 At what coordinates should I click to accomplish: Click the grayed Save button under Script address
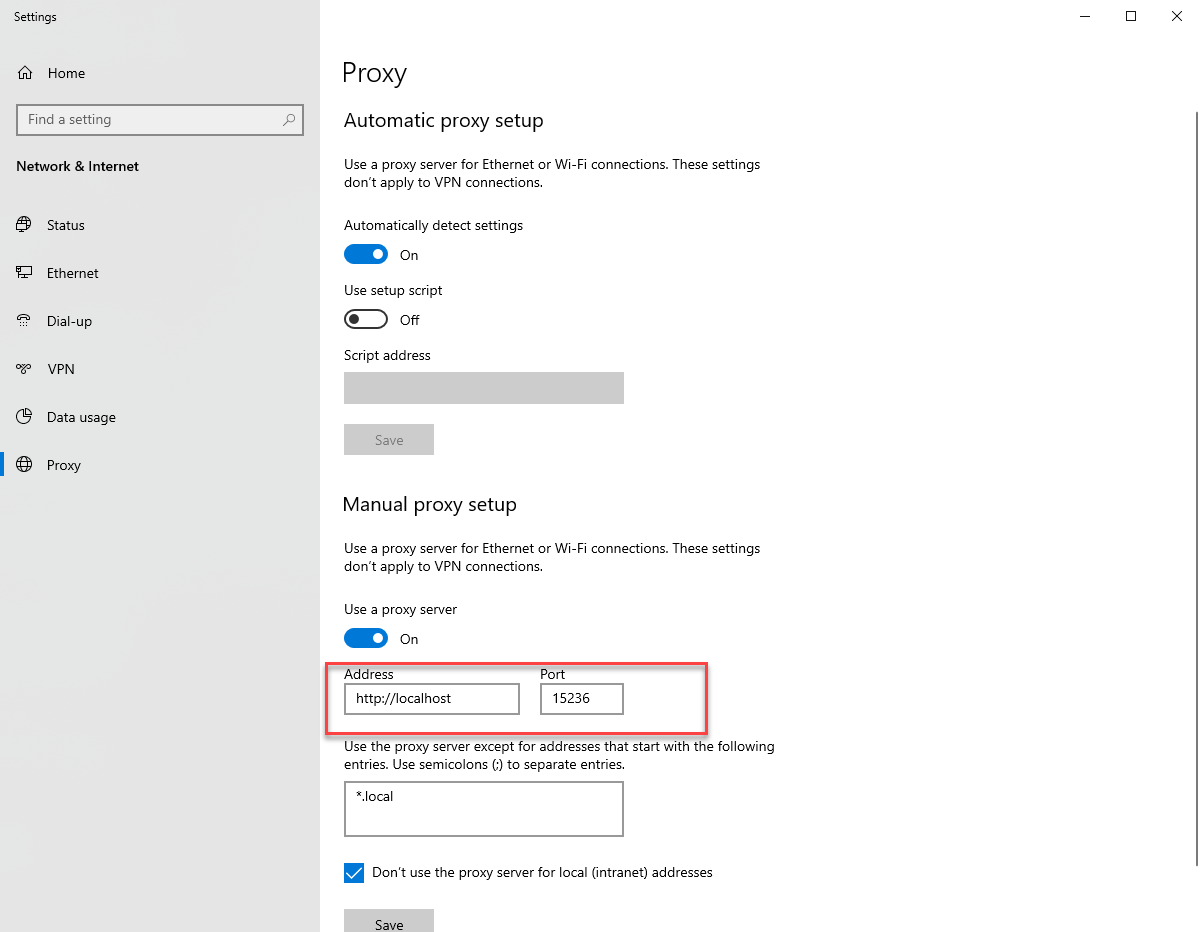(x=388, y=440)
